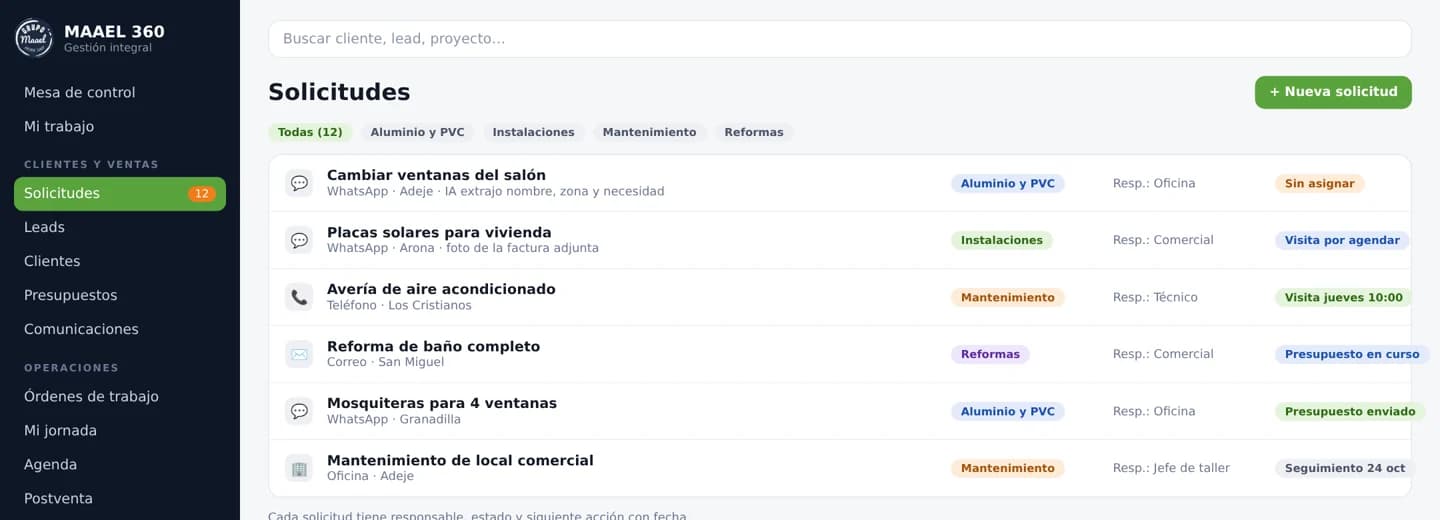
Task: Click chat icon for Mosquiteras para 4 ventanas
Action: tap(299, 411)
